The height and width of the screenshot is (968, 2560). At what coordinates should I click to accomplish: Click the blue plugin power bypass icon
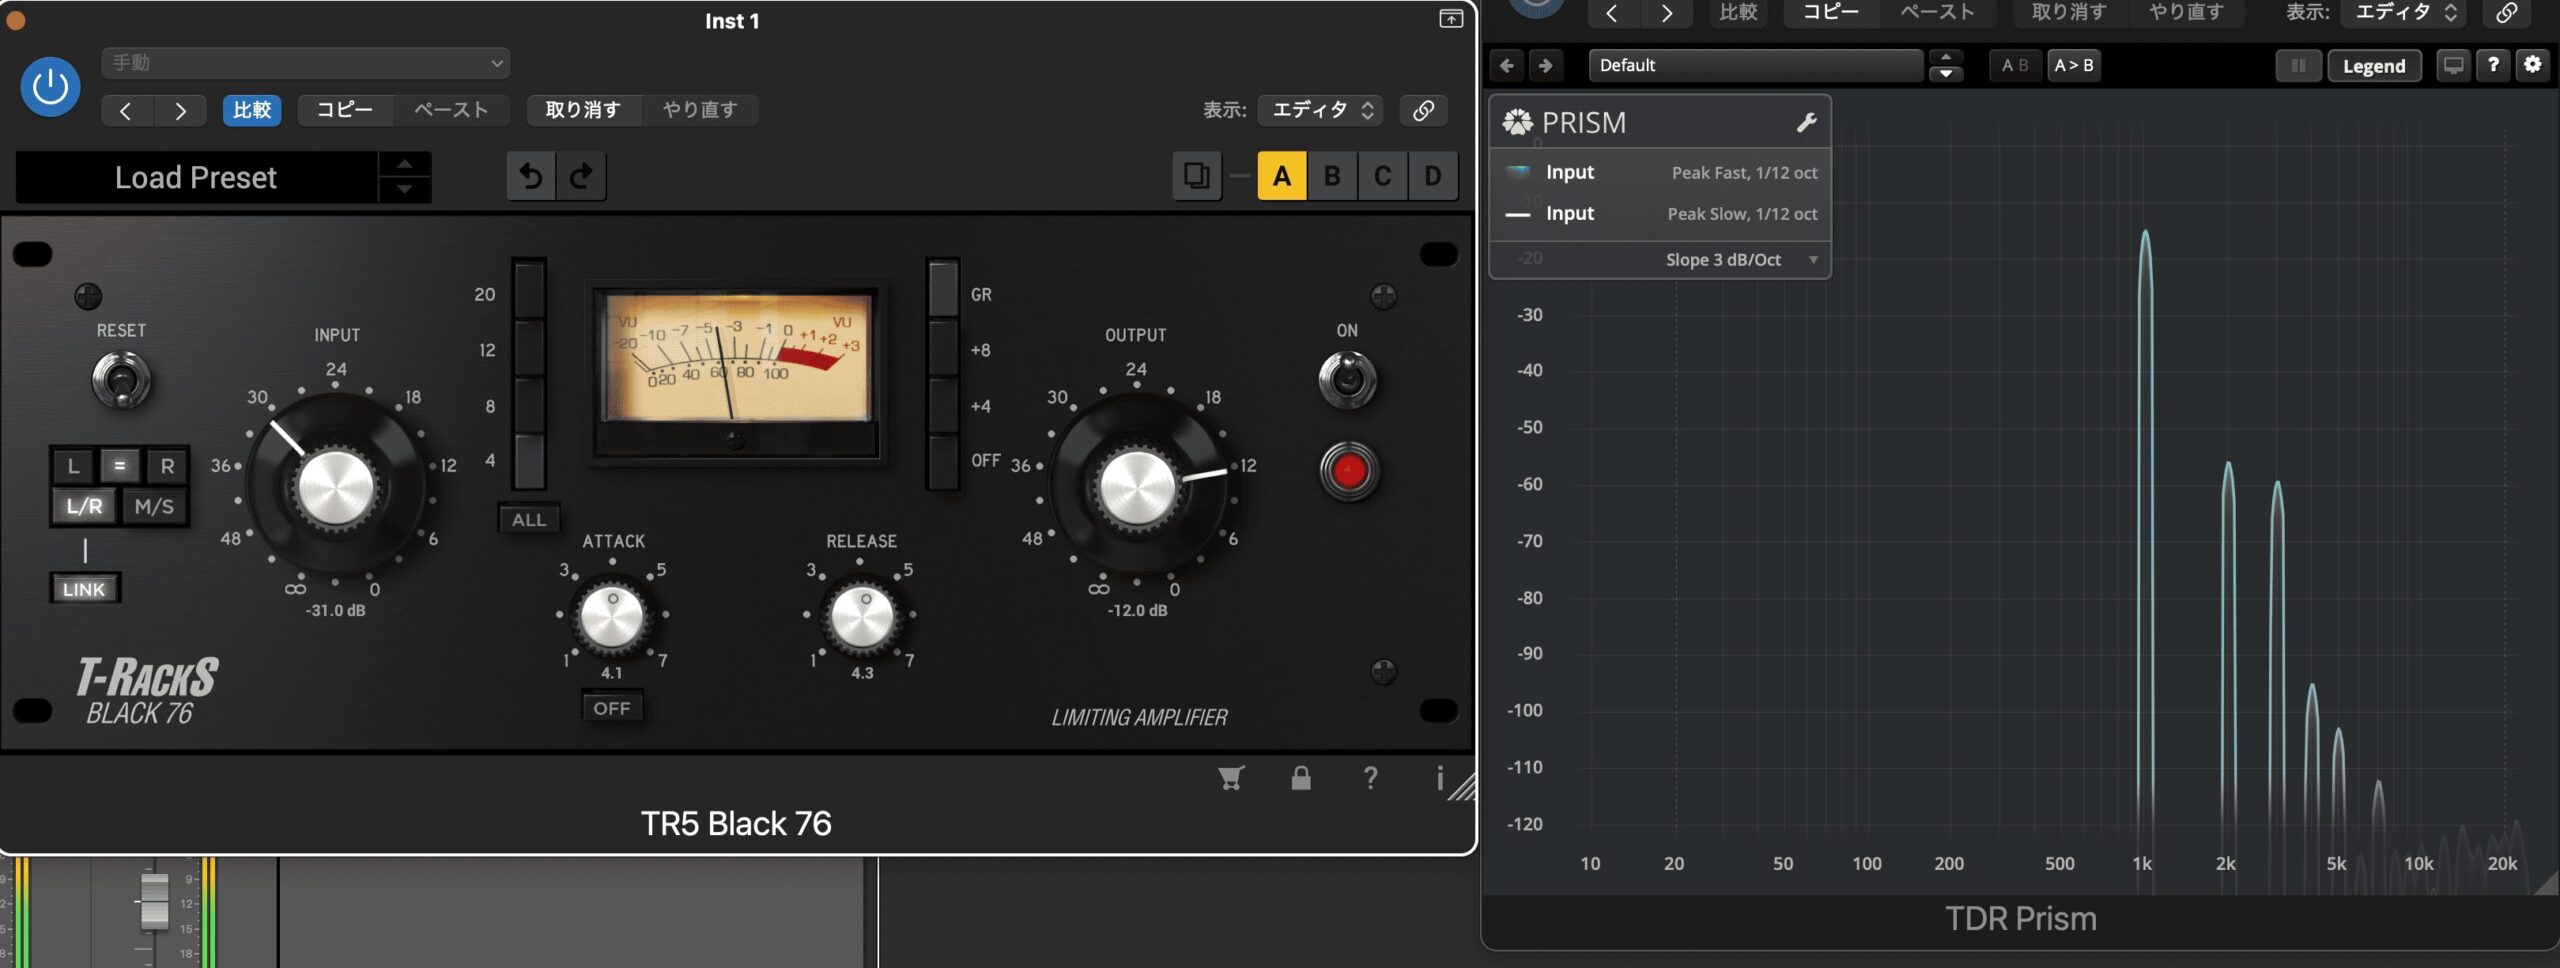50,87
